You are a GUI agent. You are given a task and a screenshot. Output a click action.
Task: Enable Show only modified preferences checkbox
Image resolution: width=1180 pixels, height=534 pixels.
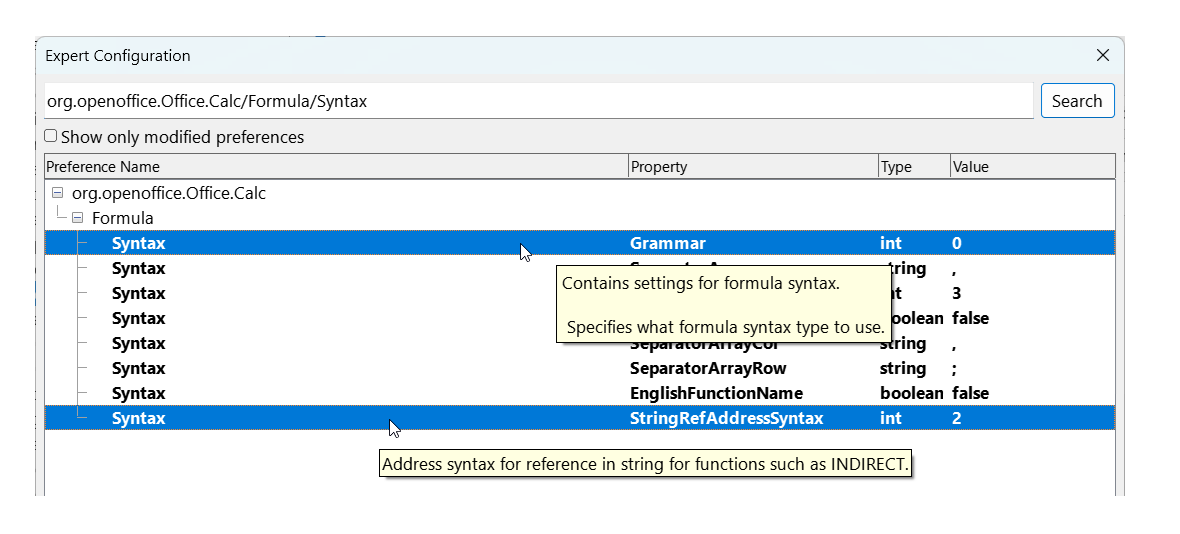click(50, 137)
